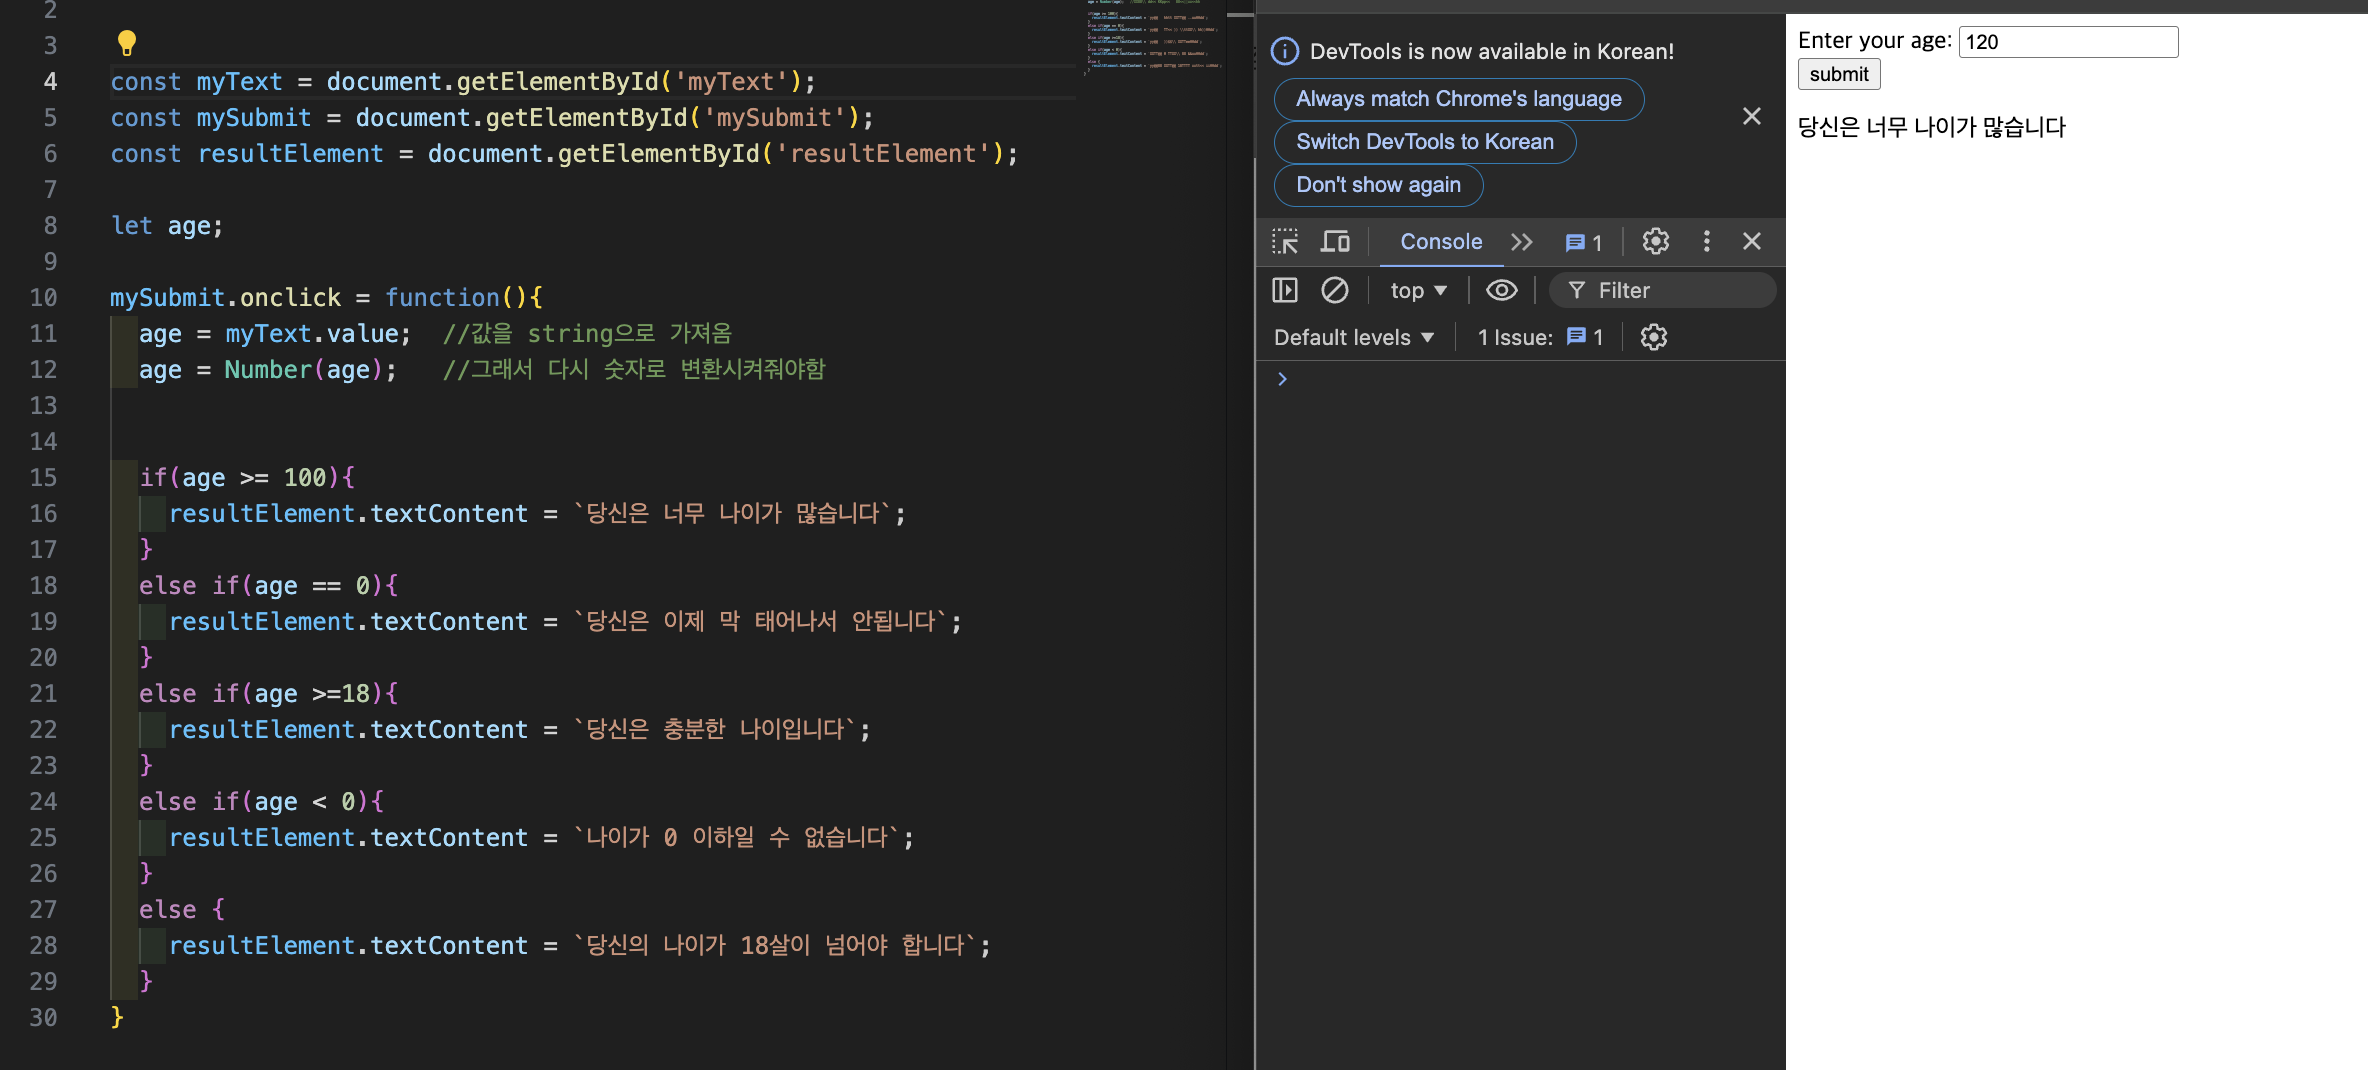Click 'else if(age >=18){' on line 21
Viewport: 2368px width, 1070px height.
tap(269, 694)
